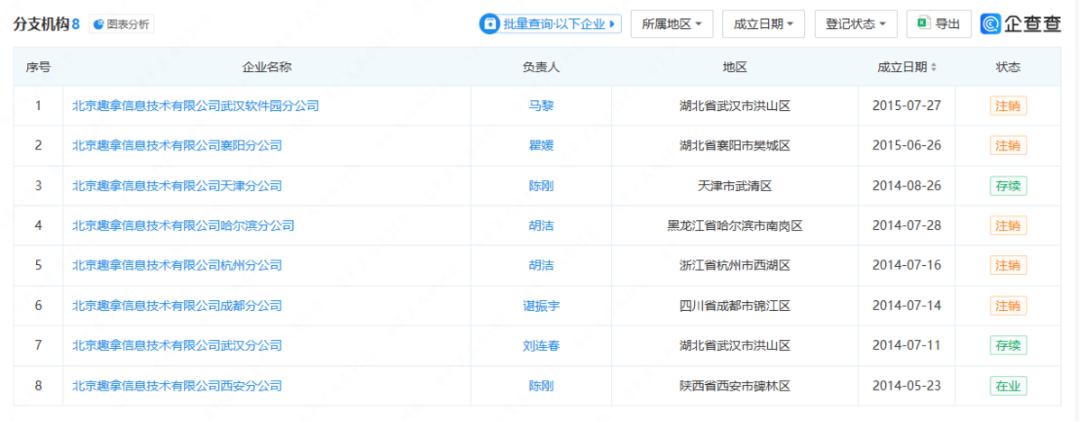Open person link 瞿媛

541,145
